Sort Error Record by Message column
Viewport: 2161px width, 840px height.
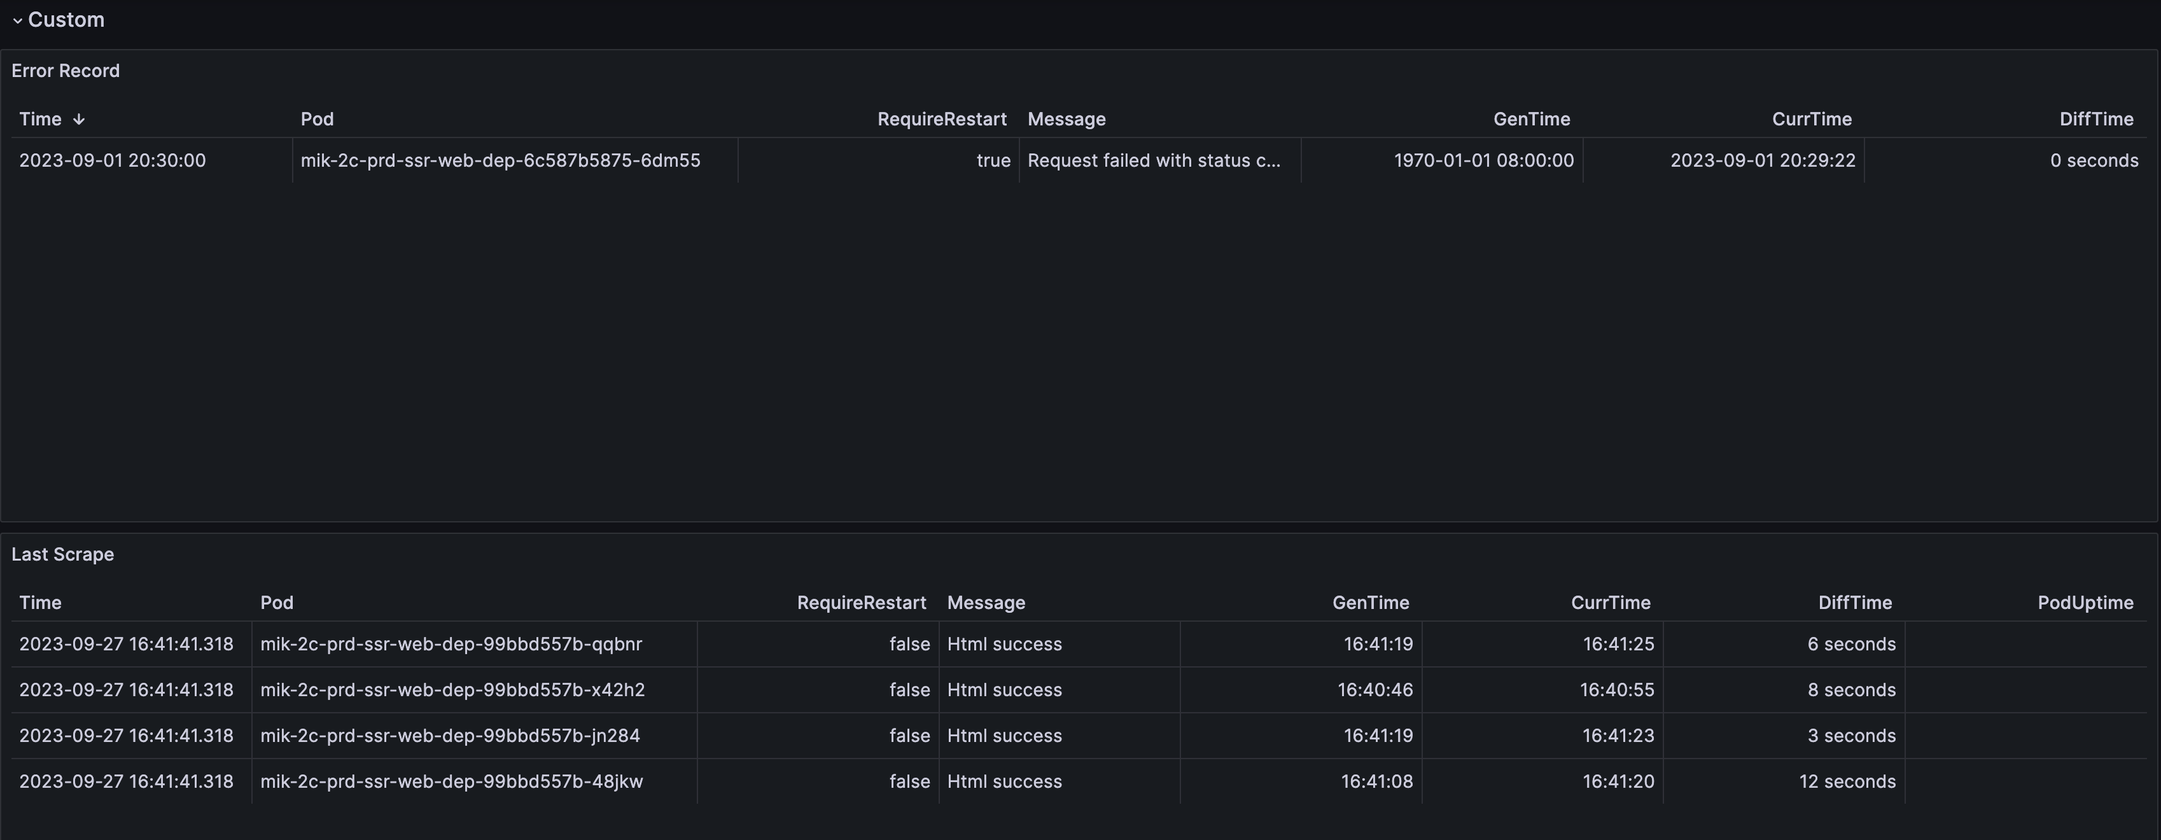click(1066, 120)
